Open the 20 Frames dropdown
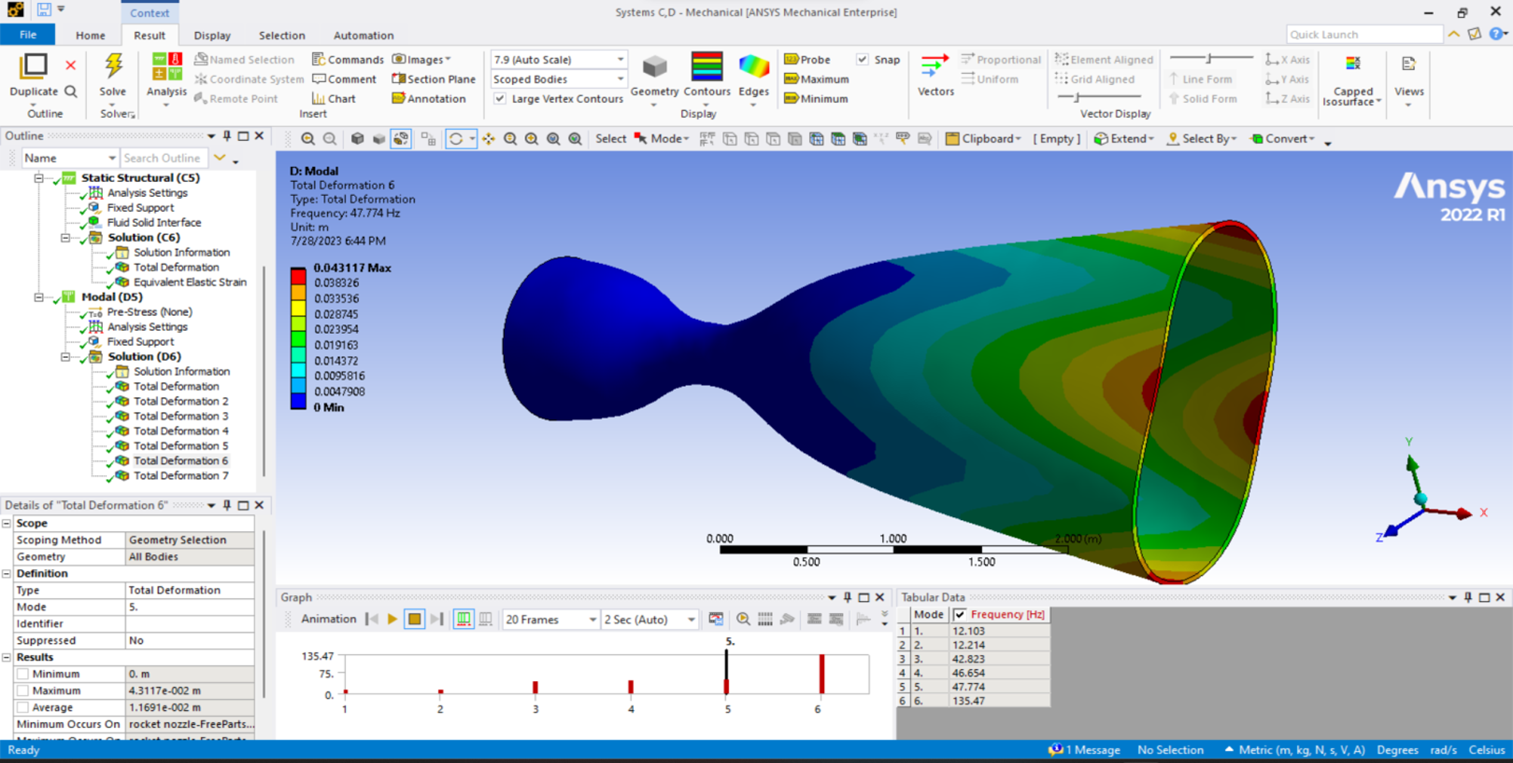Screen dimensions: 1513x763 [x=549, y=620]
